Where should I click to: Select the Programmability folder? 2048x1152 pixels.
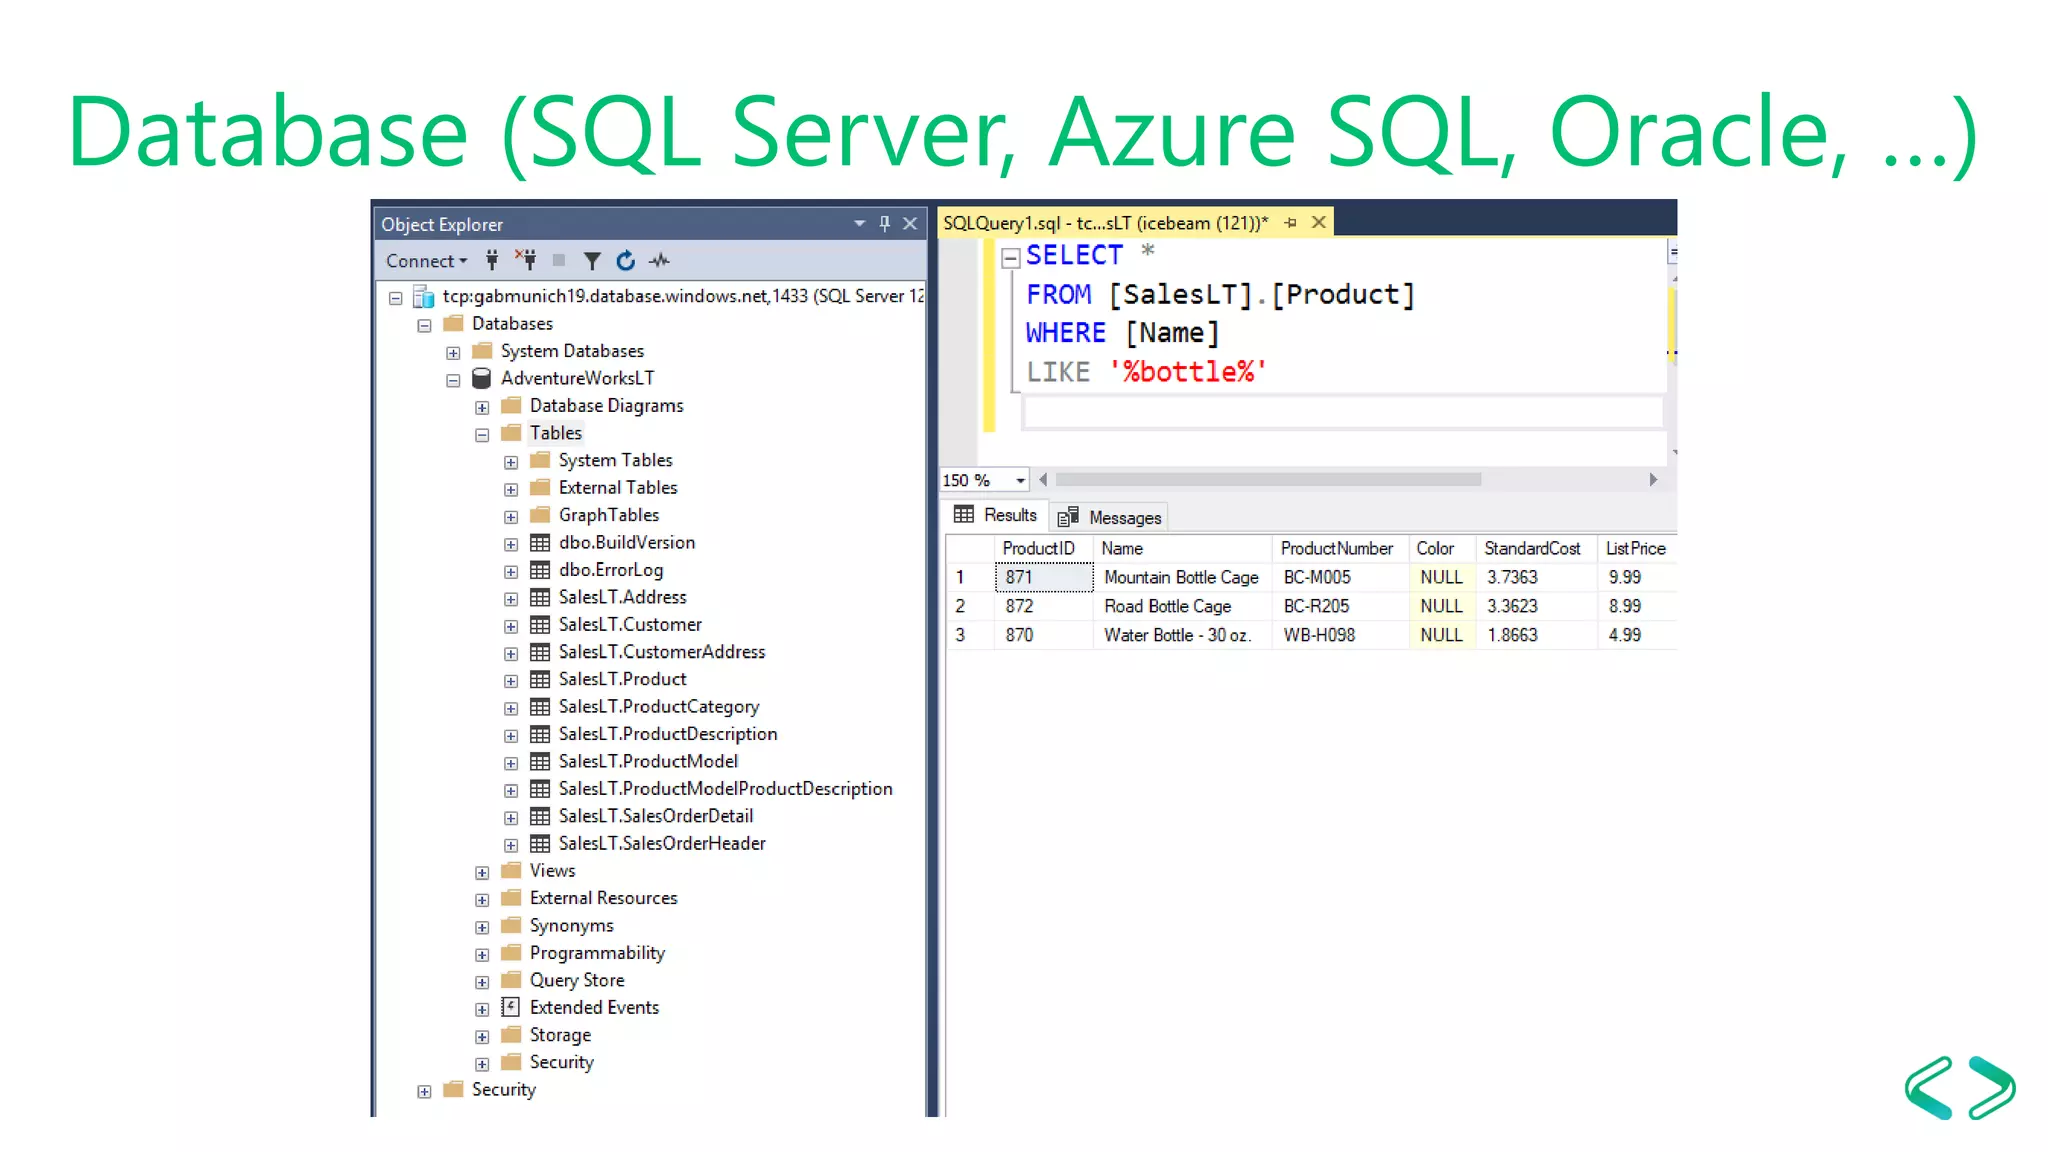tap(597, 953)
